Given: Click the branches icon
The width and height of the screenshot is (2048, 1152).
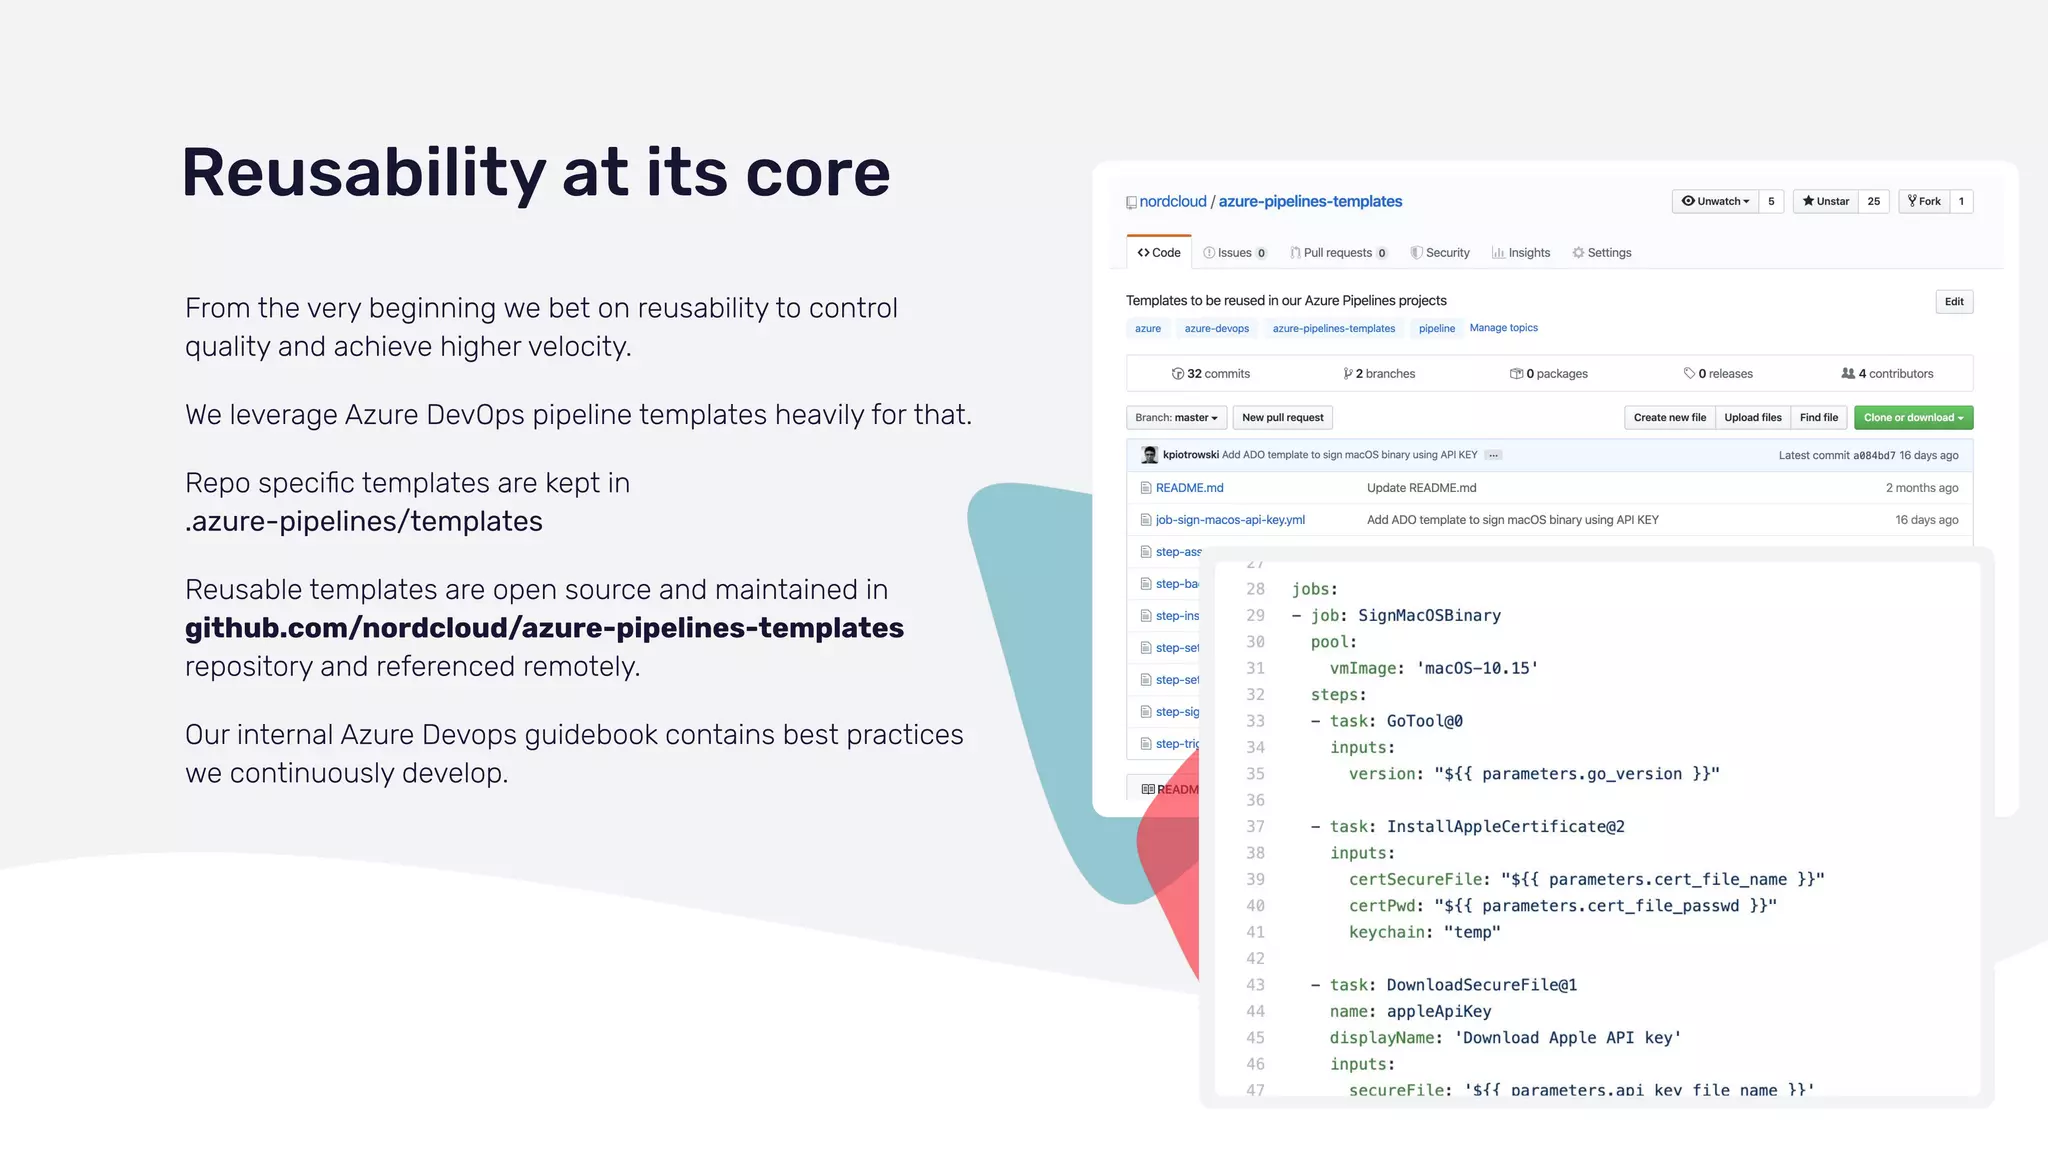Looking at the screenshot, I should [x=1348, y=374].
